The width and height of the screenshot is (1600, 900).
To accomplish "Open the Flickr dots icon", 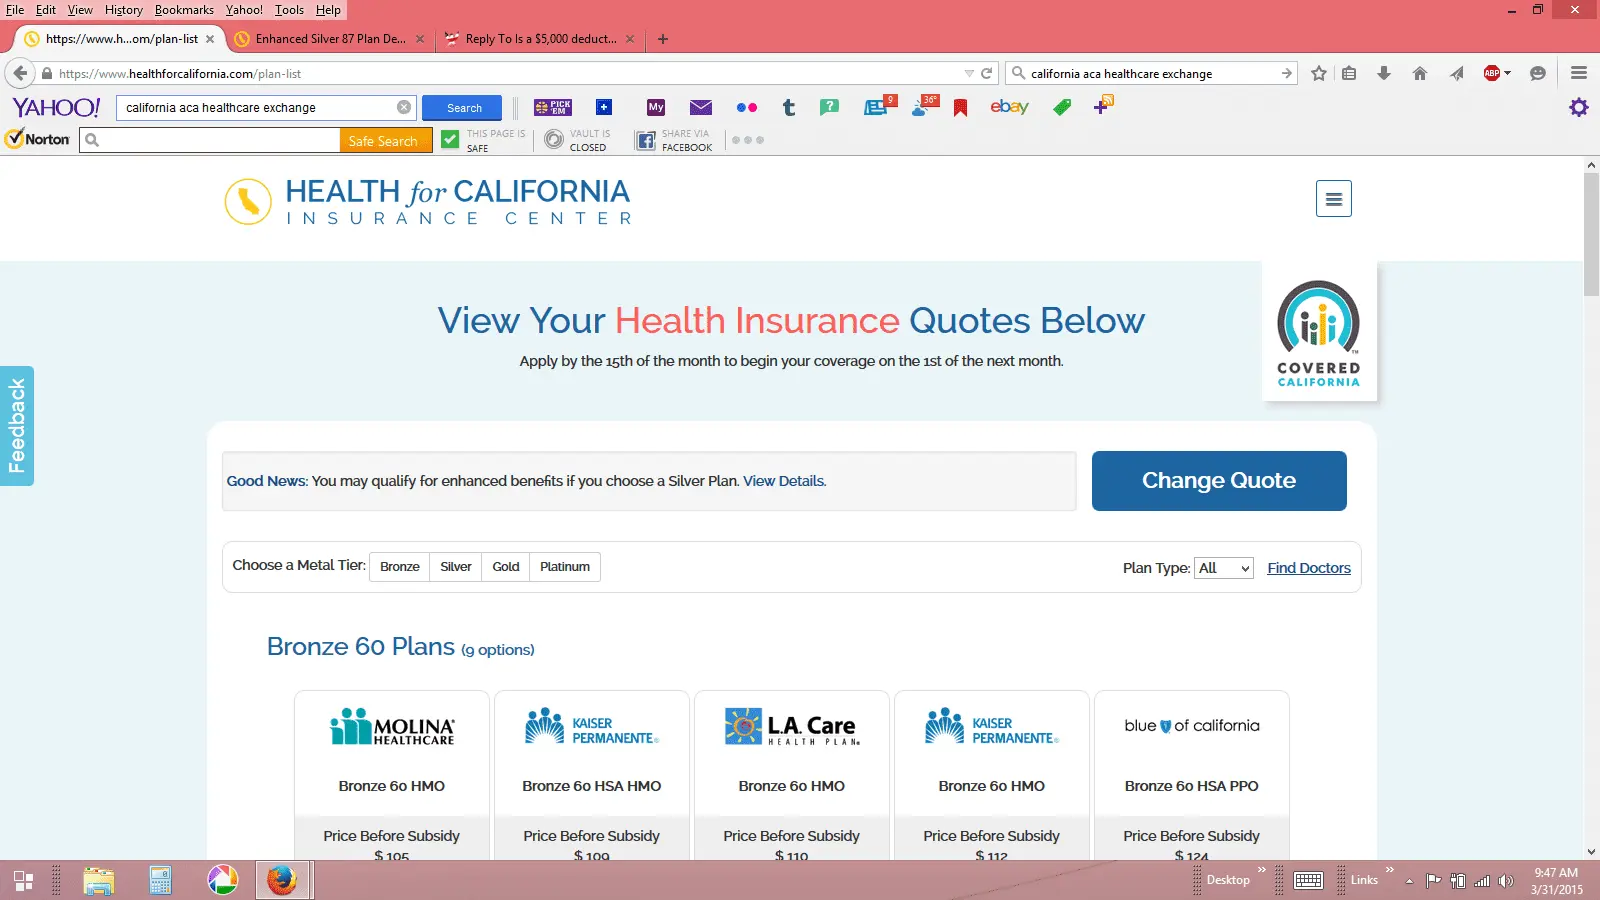I will tap(746, 107).
